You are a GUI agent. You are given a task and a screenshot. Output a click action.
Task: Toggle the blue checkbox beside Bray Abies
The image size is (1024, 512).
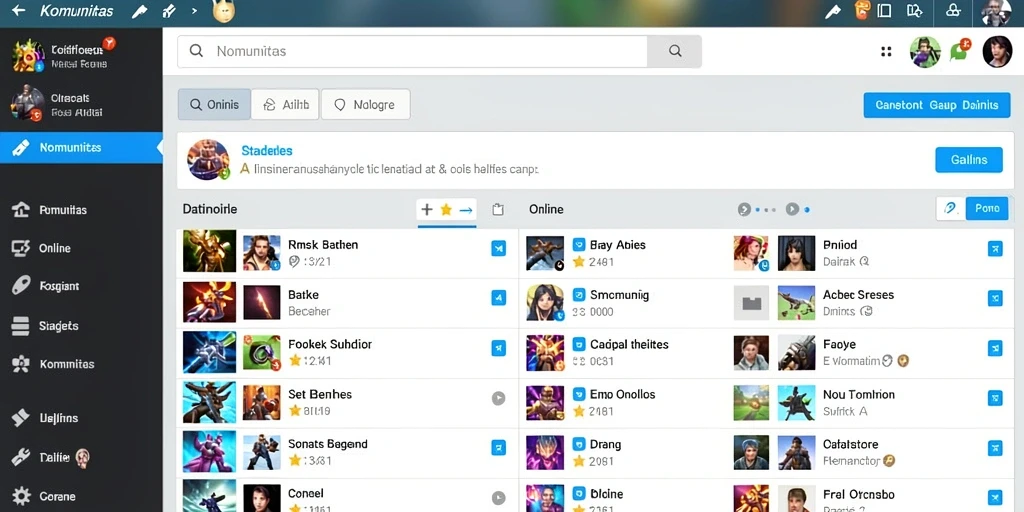pyautogui.click(x=578, y=245)
